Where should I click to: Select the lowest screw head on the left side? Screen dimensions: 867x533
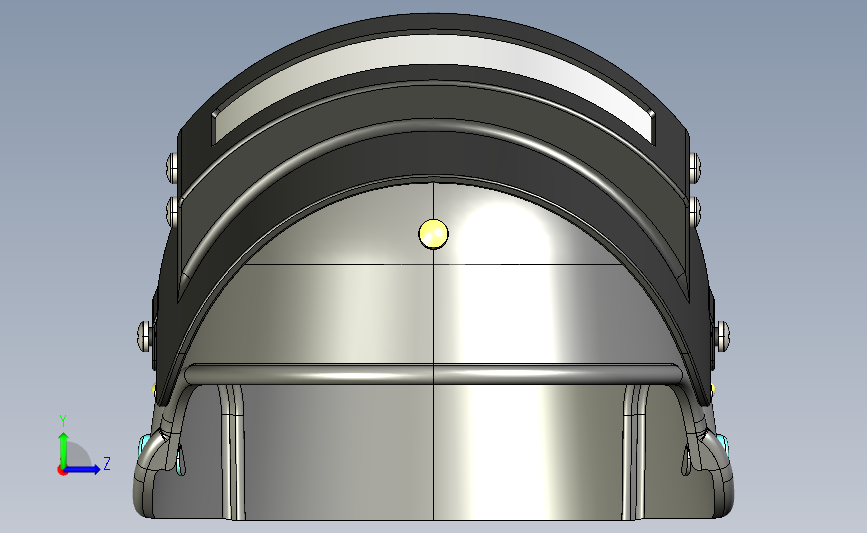coord(146,336)
